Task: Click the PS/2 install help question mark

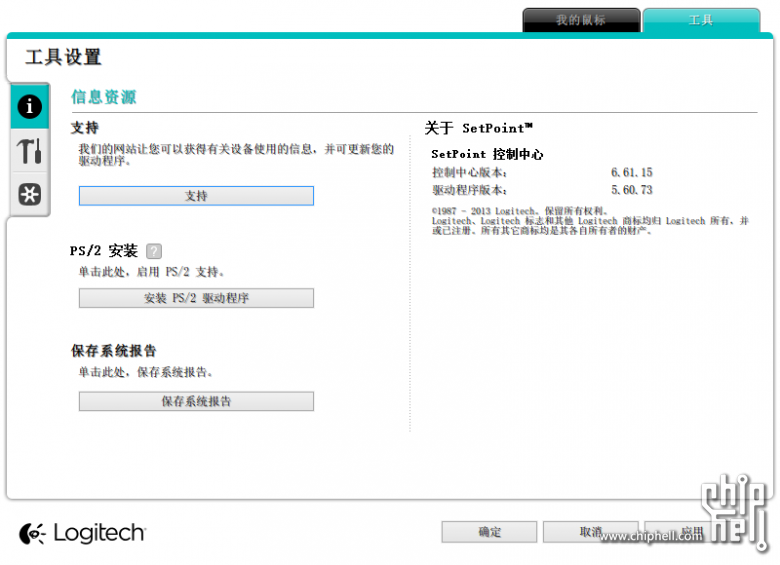Action: [154, 251]
